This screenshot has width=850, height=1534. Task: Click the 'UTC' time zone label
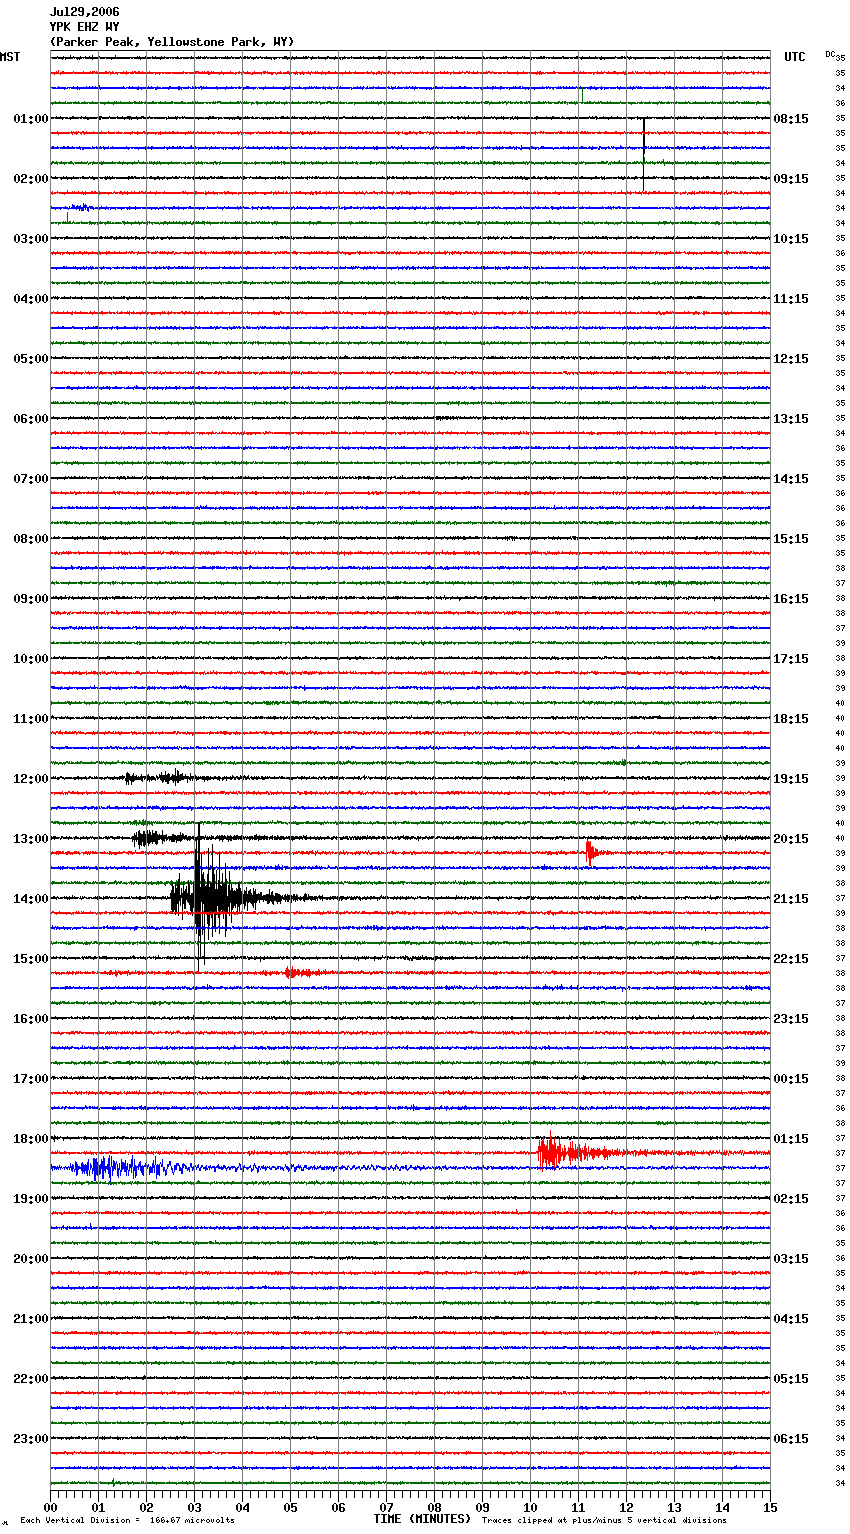tap(794, 57)
